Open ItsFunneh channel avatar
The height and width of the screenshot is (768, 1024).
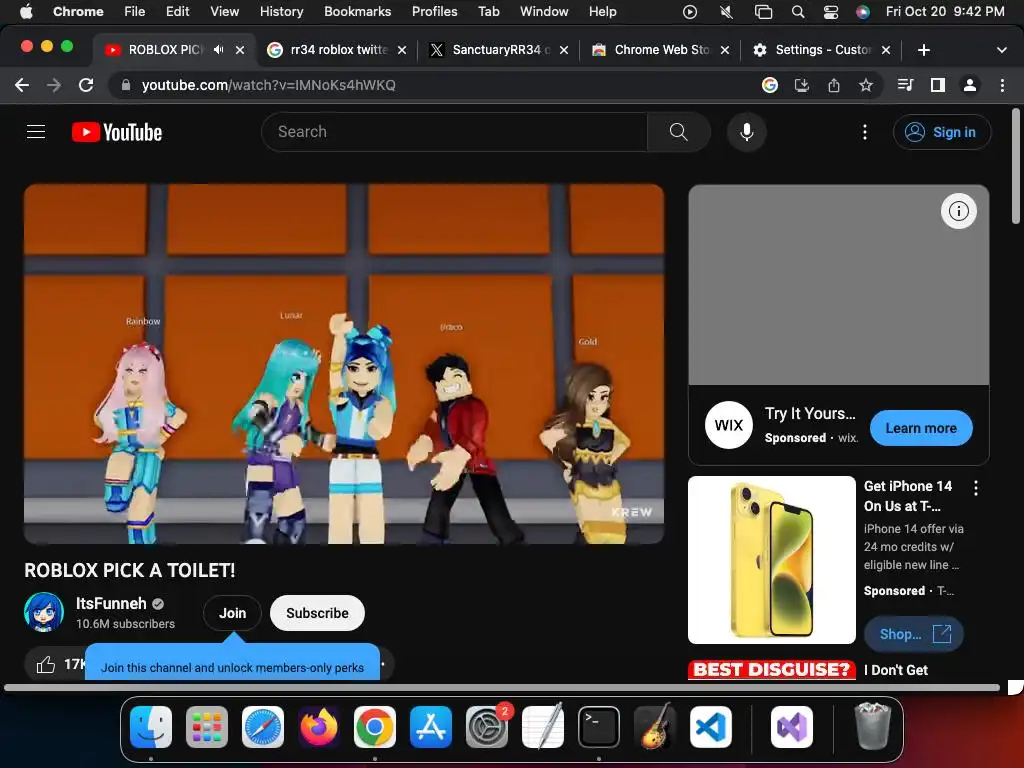tap(44, 613)
